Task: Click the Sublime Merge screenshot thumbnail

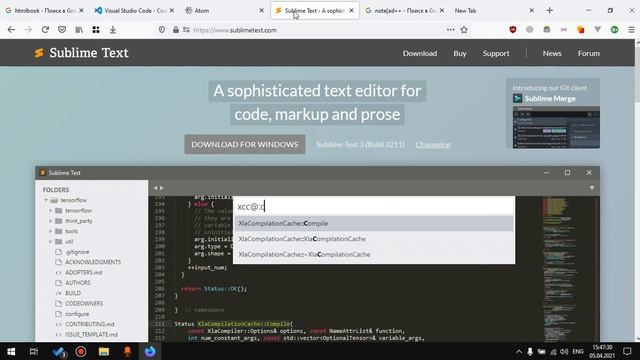Action: point(556,127)
